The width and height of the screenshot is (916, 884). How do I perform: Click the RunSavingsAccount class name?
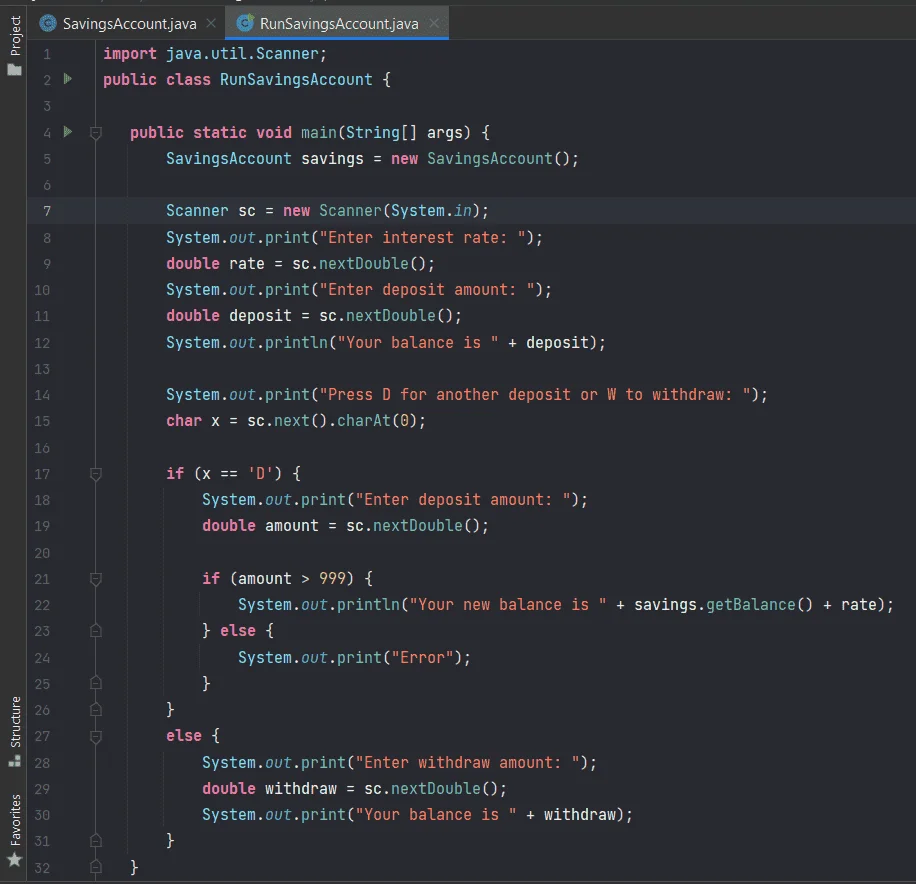pos(296,79)
